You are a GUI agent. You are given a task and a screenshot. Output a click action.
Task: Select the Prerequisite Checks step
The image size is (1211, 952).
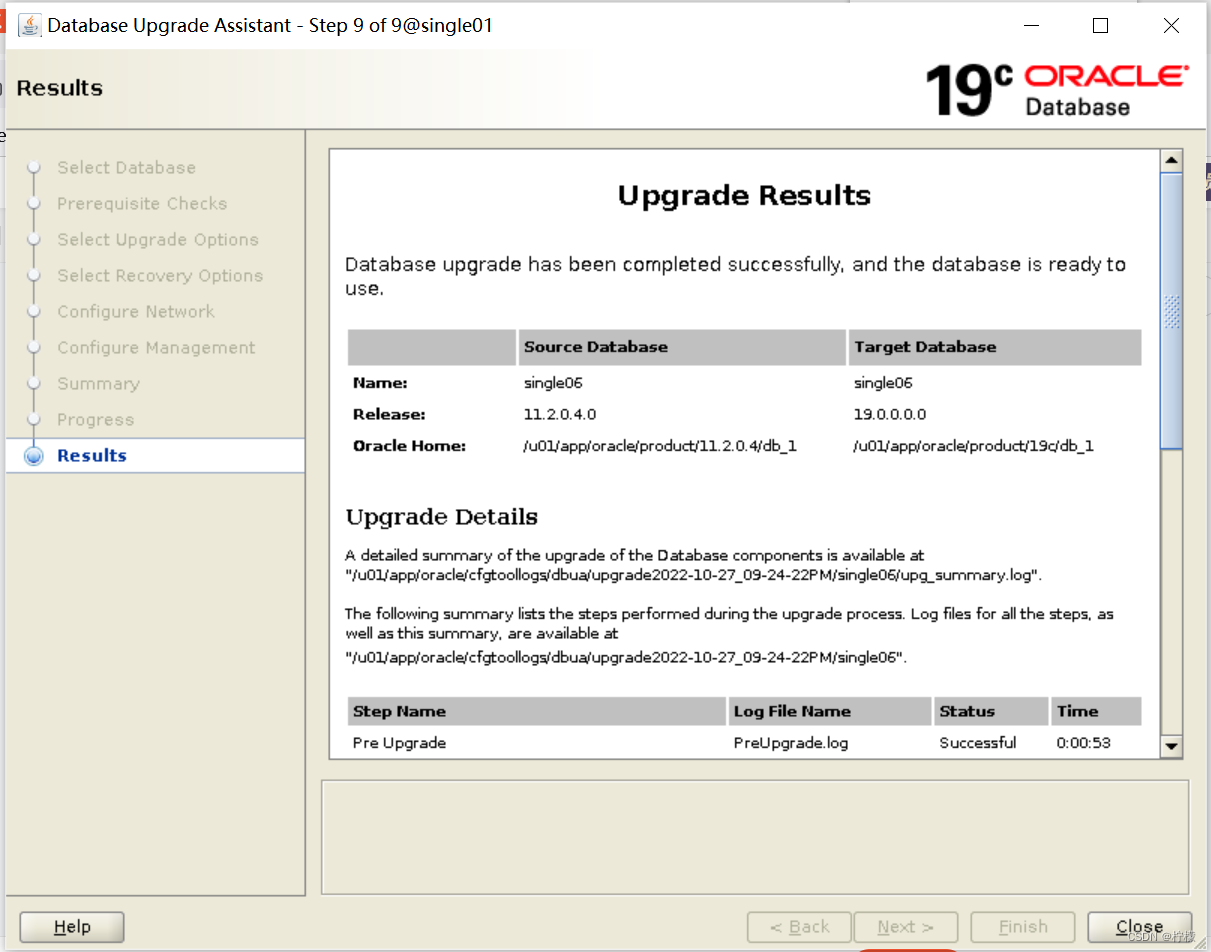point(142,203)
